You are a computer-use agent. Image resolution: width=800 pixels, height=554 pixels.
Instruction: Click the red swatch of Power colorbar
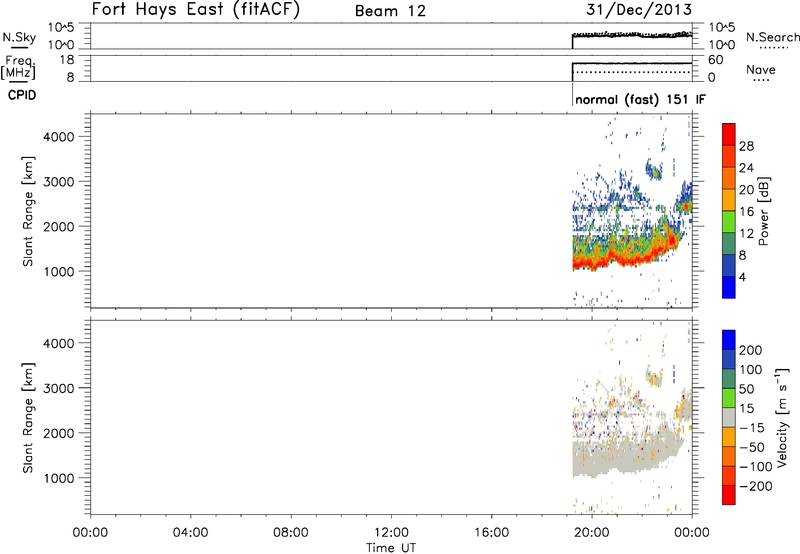[x=729, y=134]
